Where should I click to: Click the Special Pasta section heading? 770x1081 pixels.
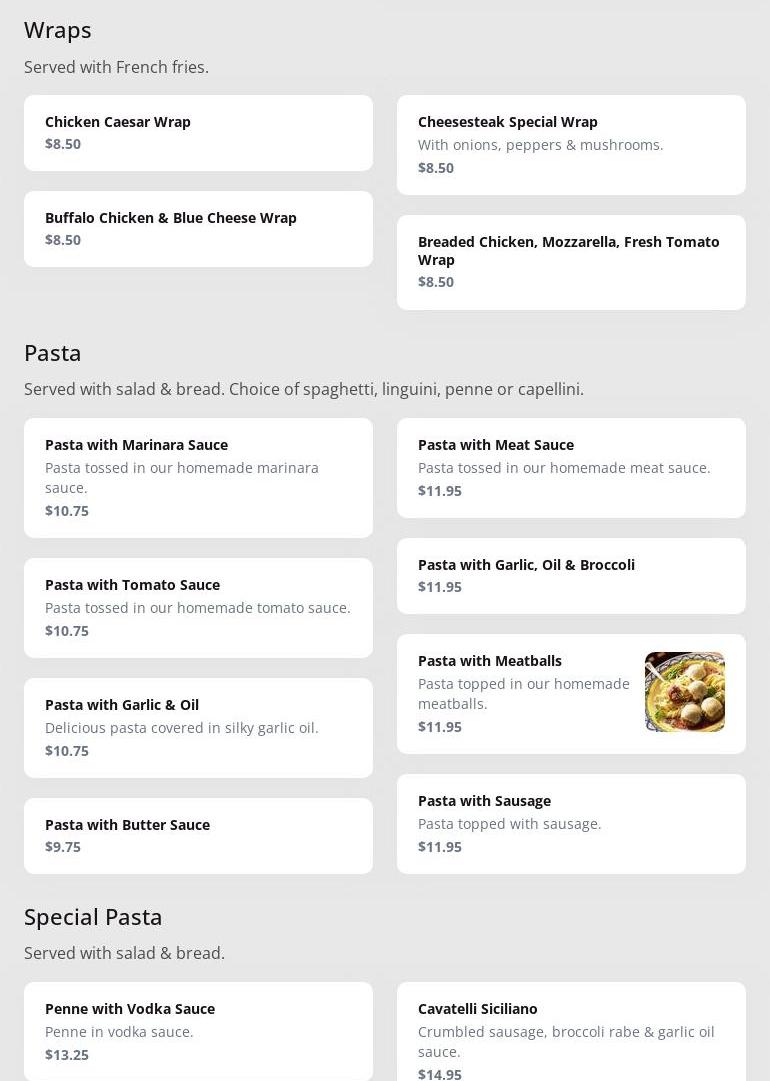(x=93, y=917)
